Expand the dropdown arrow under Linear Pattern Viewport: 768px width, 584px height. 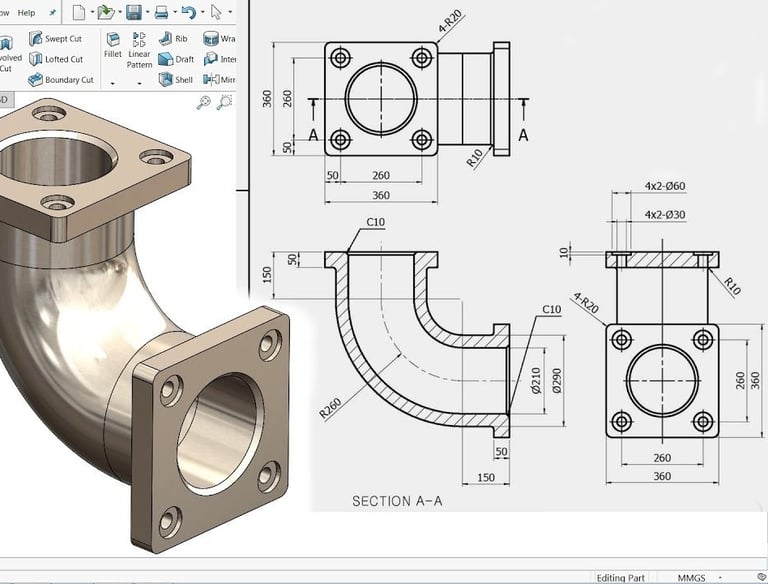click(x=139, y=84)
